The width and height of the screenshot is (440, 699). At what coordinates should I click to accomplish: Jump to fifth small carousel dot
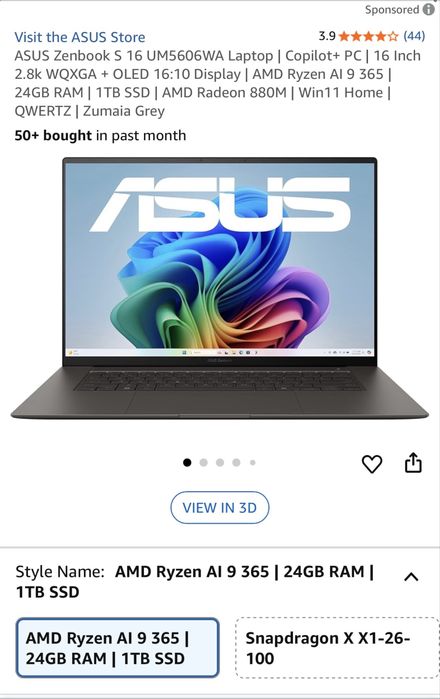[253, 462]
